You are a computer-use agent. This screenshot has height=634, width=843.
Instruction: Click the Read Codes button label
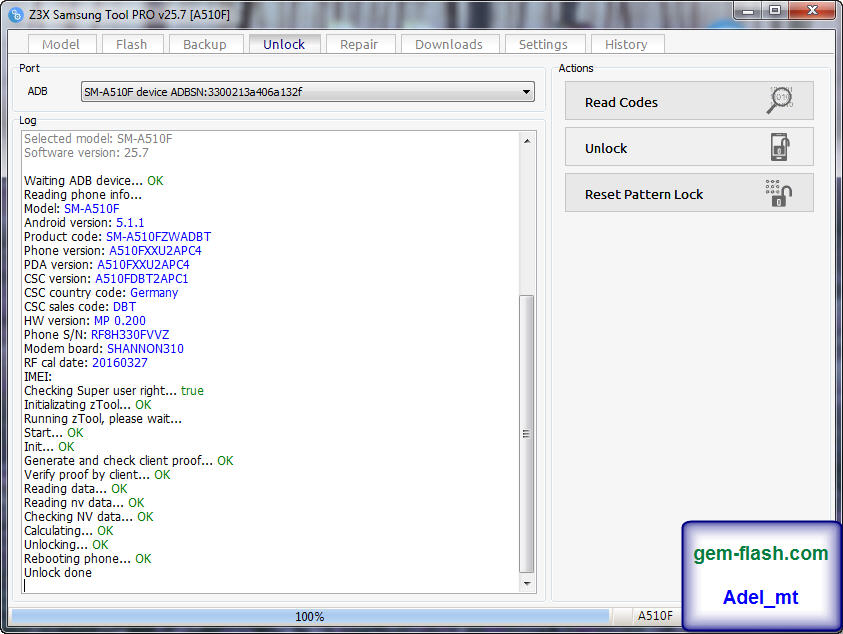click(x=621, y=102)
